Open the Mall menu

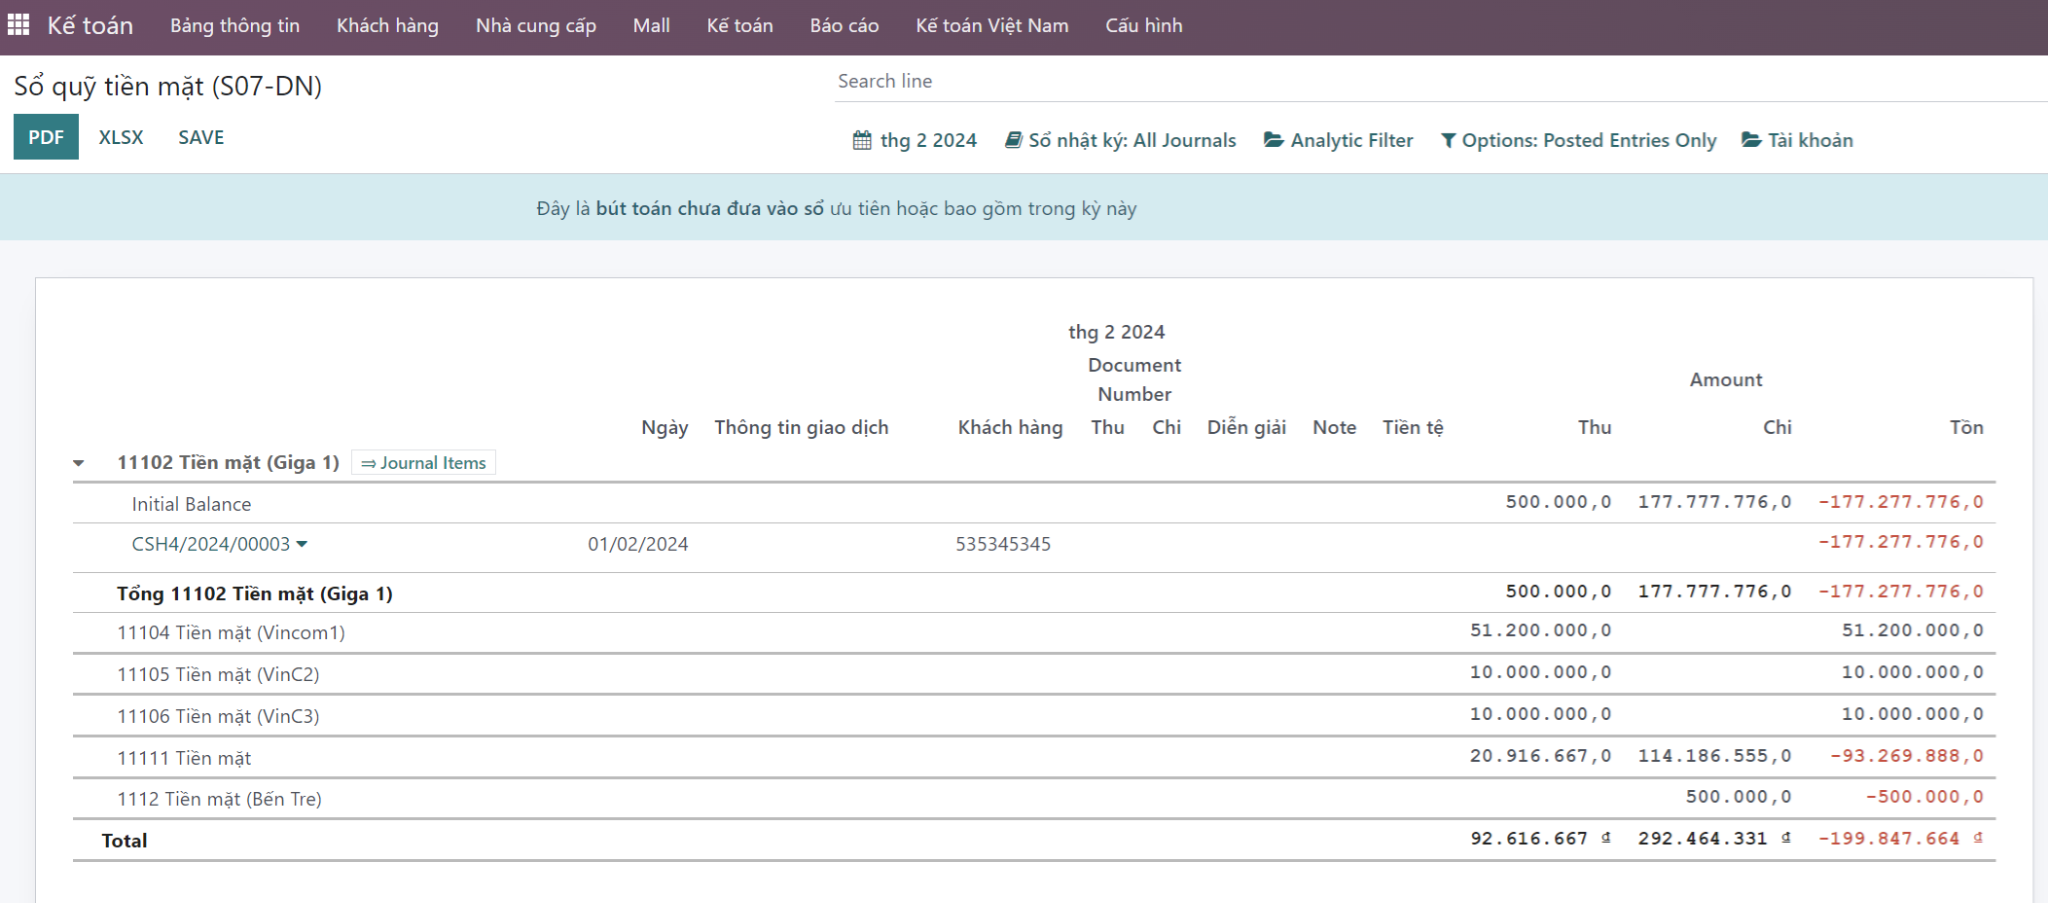(651, 25)
